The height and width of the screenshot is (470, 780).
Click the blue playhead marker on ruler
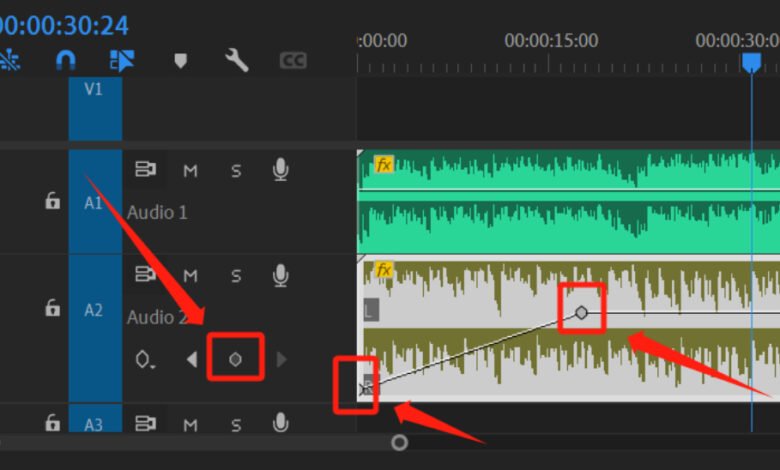tap(751, 63)
